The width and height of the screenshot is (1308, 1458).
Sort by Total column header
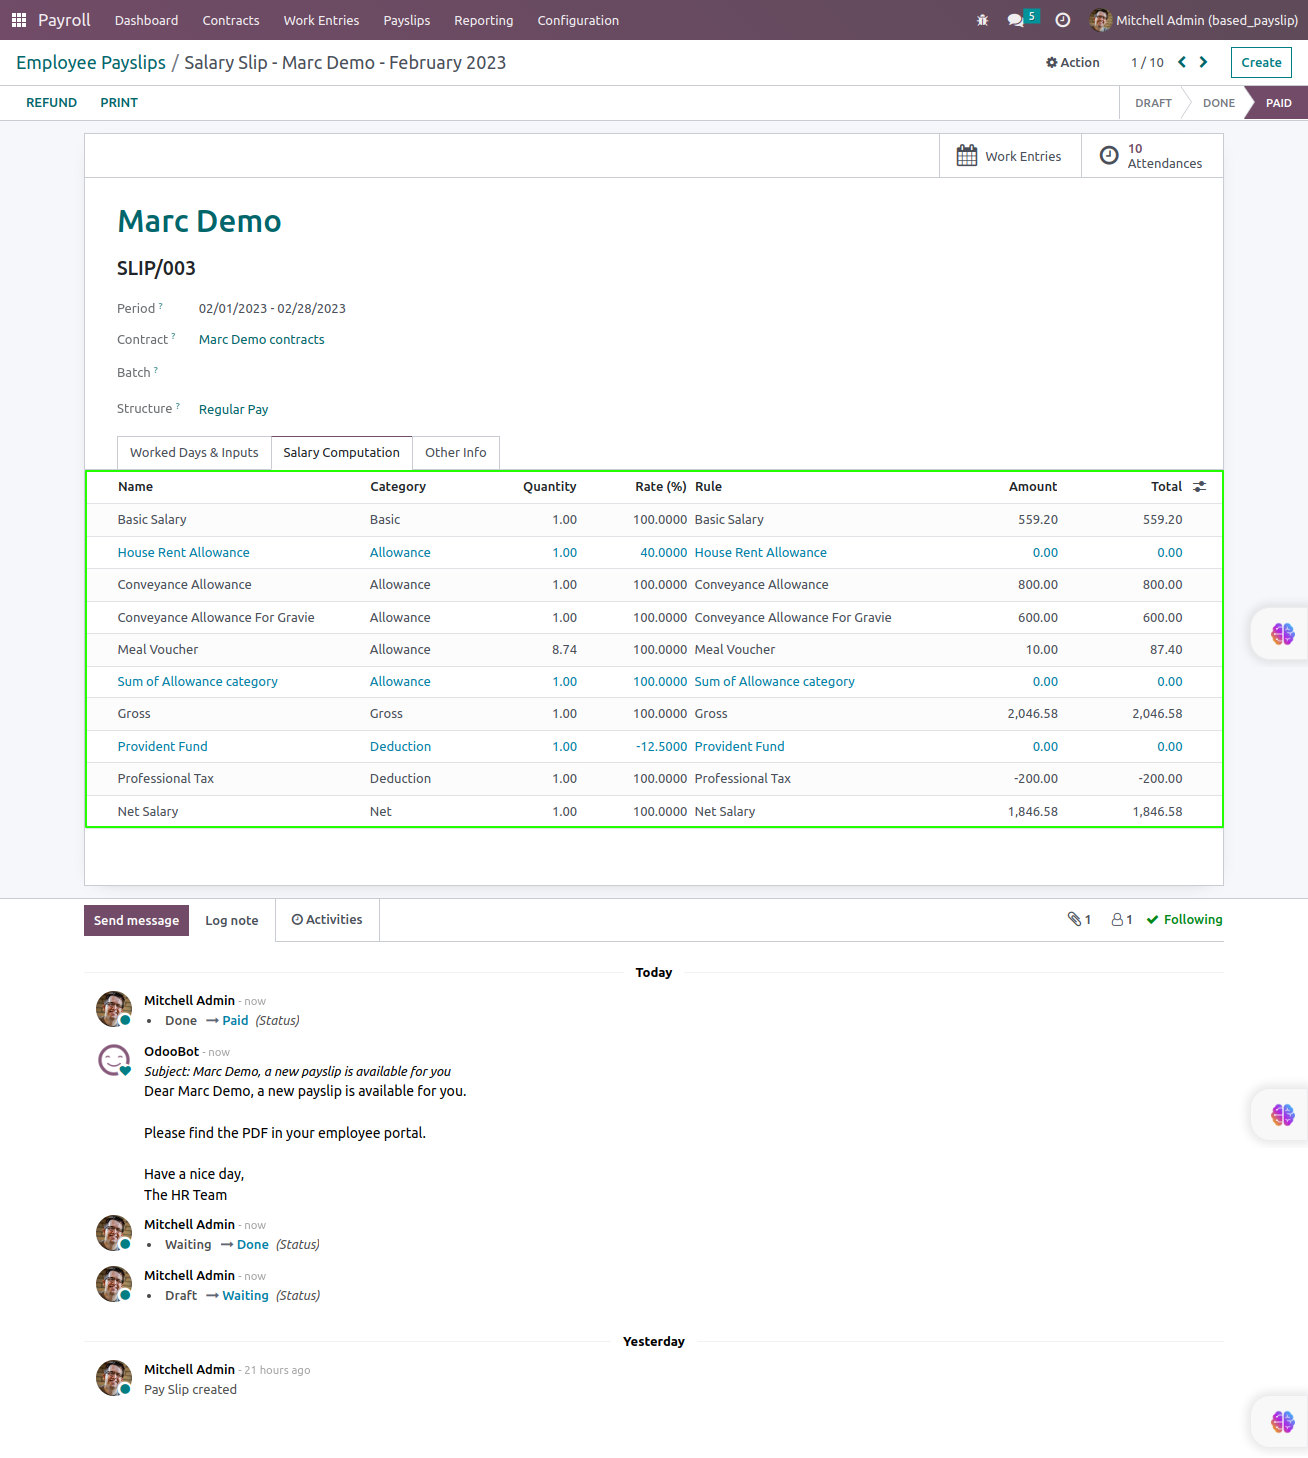[1166, 487]
